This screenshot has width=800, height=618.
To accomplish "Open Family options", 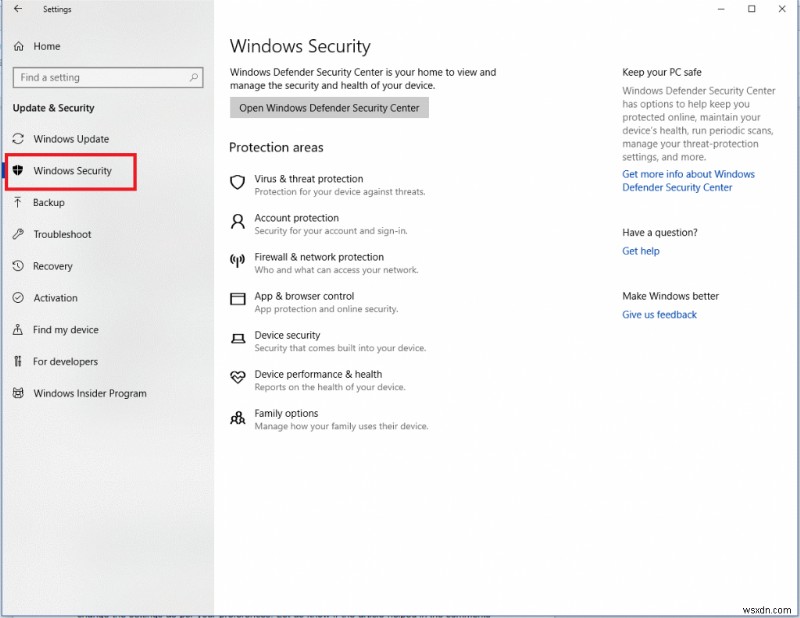I will [287, 415].
